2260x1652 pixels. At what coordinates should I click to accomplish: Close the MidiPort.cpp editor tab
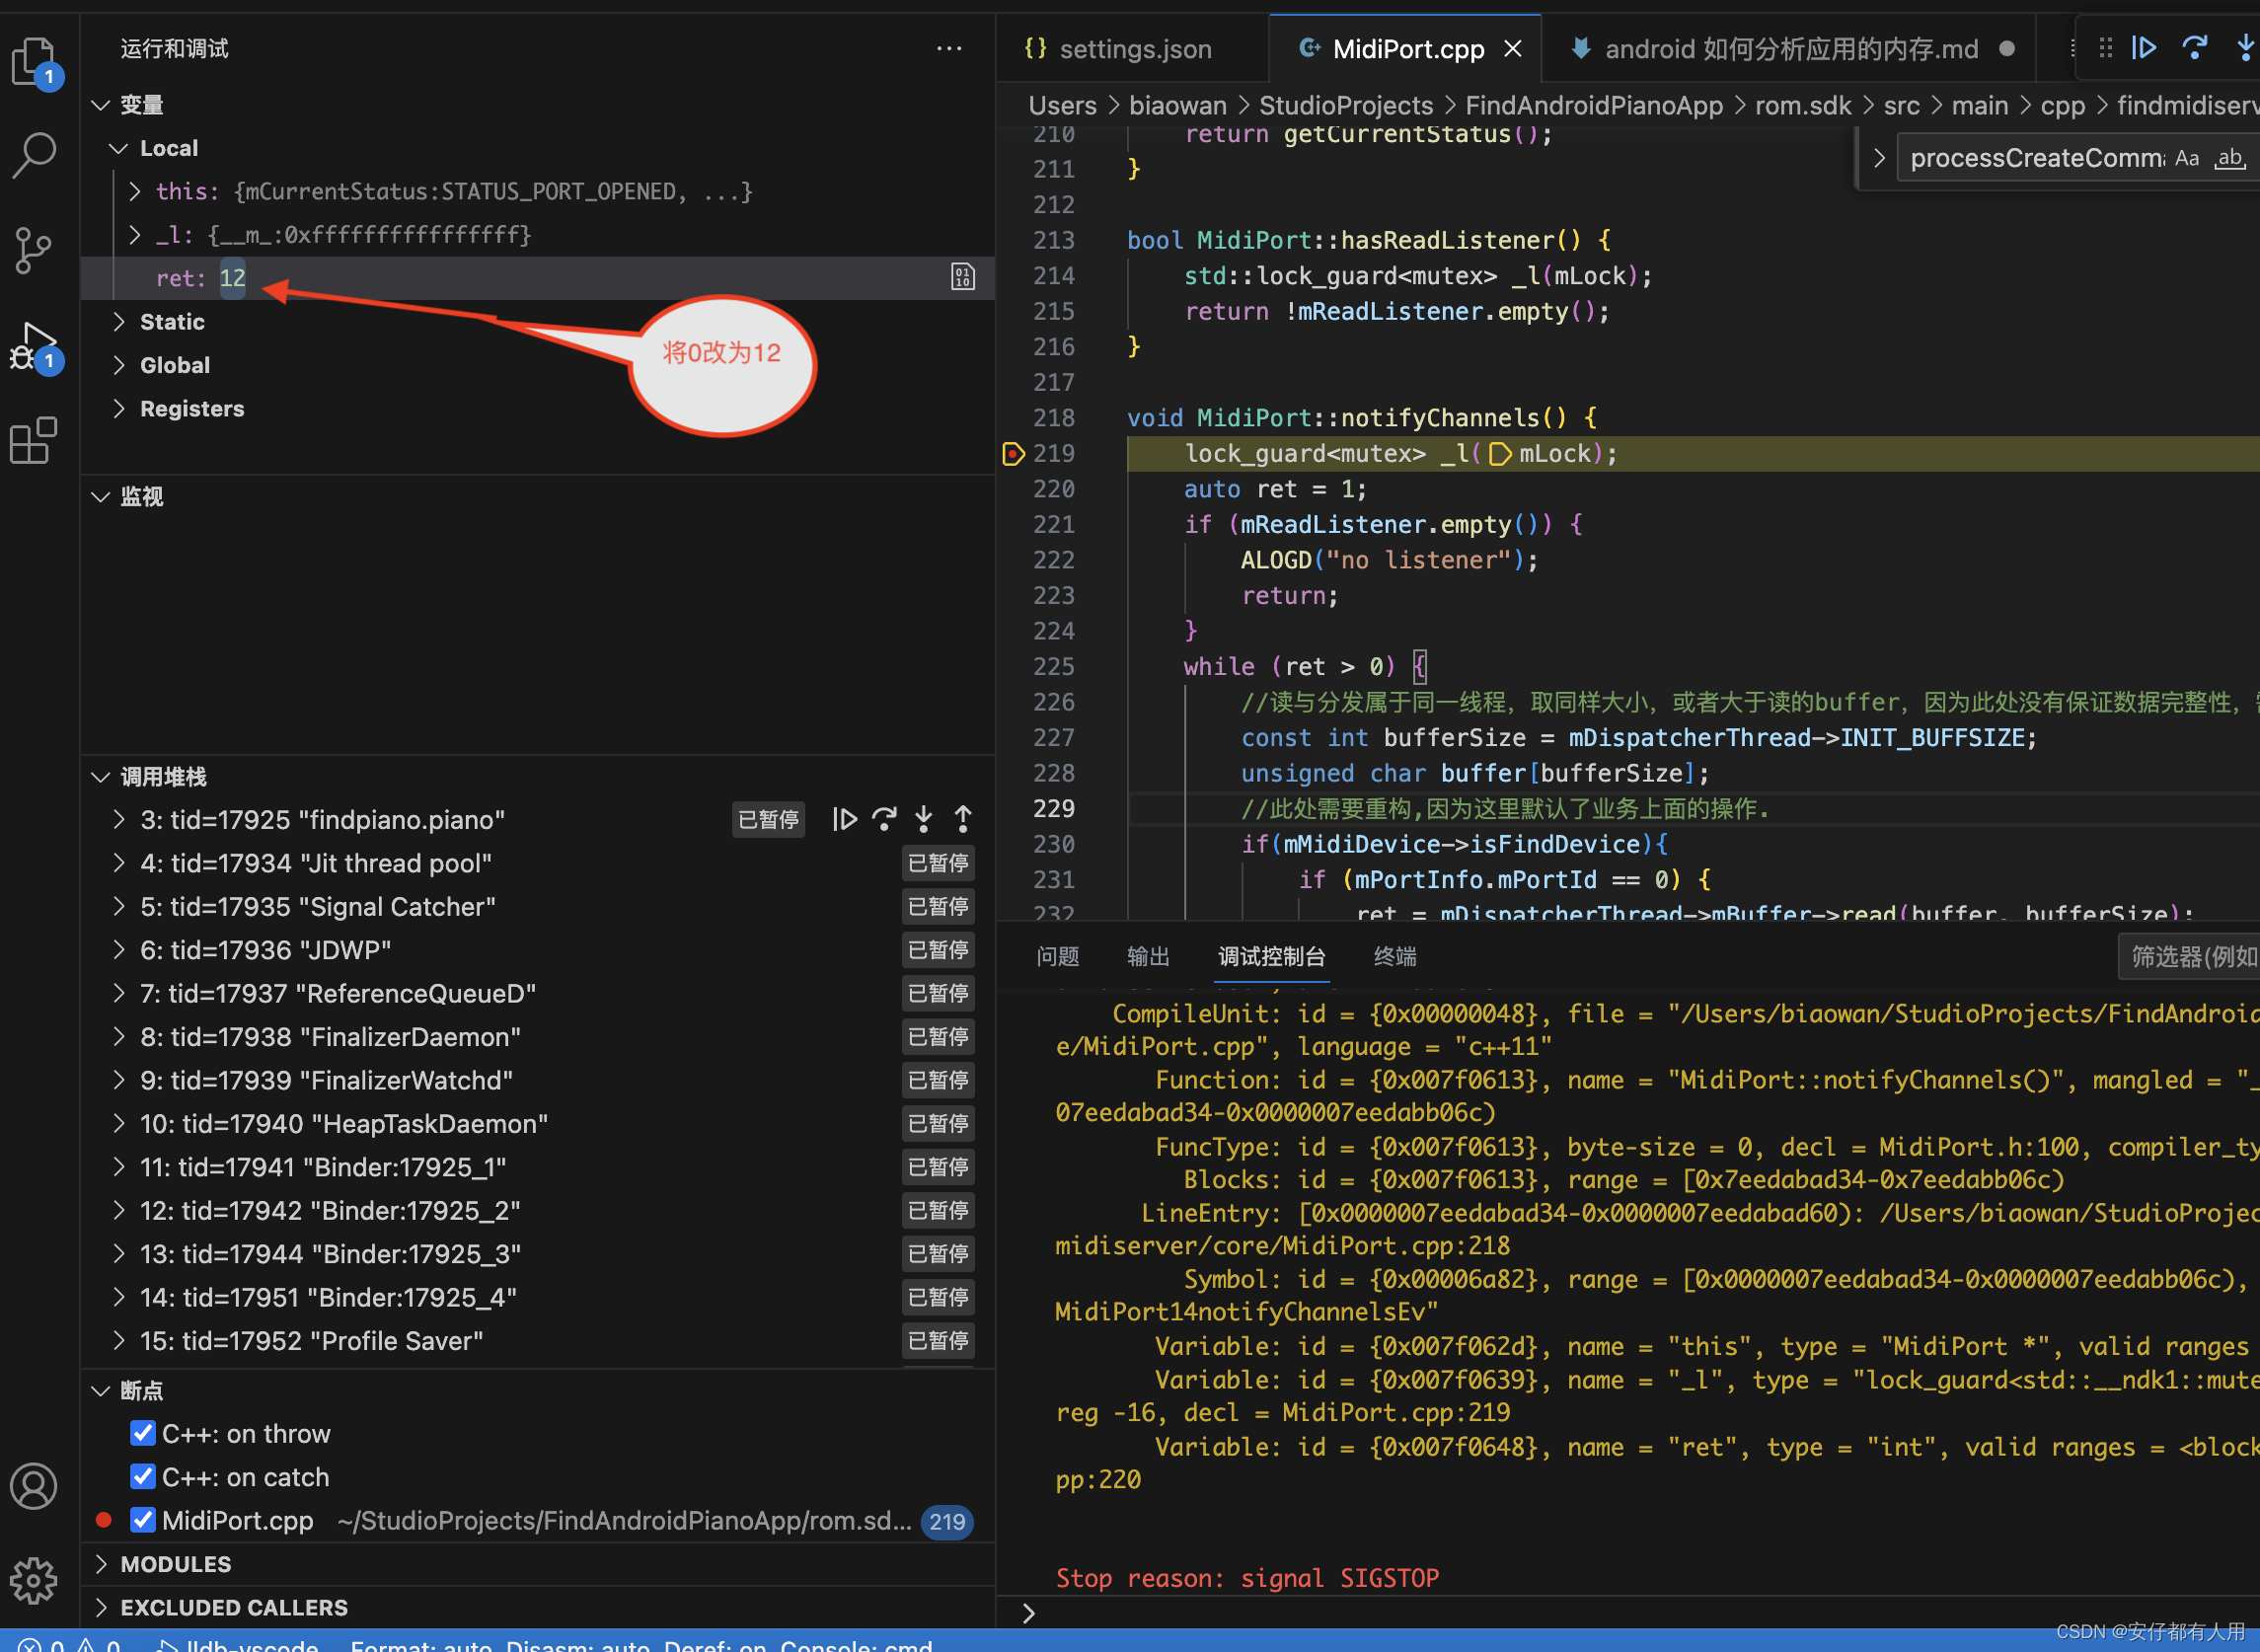[x=1513, y=49]
